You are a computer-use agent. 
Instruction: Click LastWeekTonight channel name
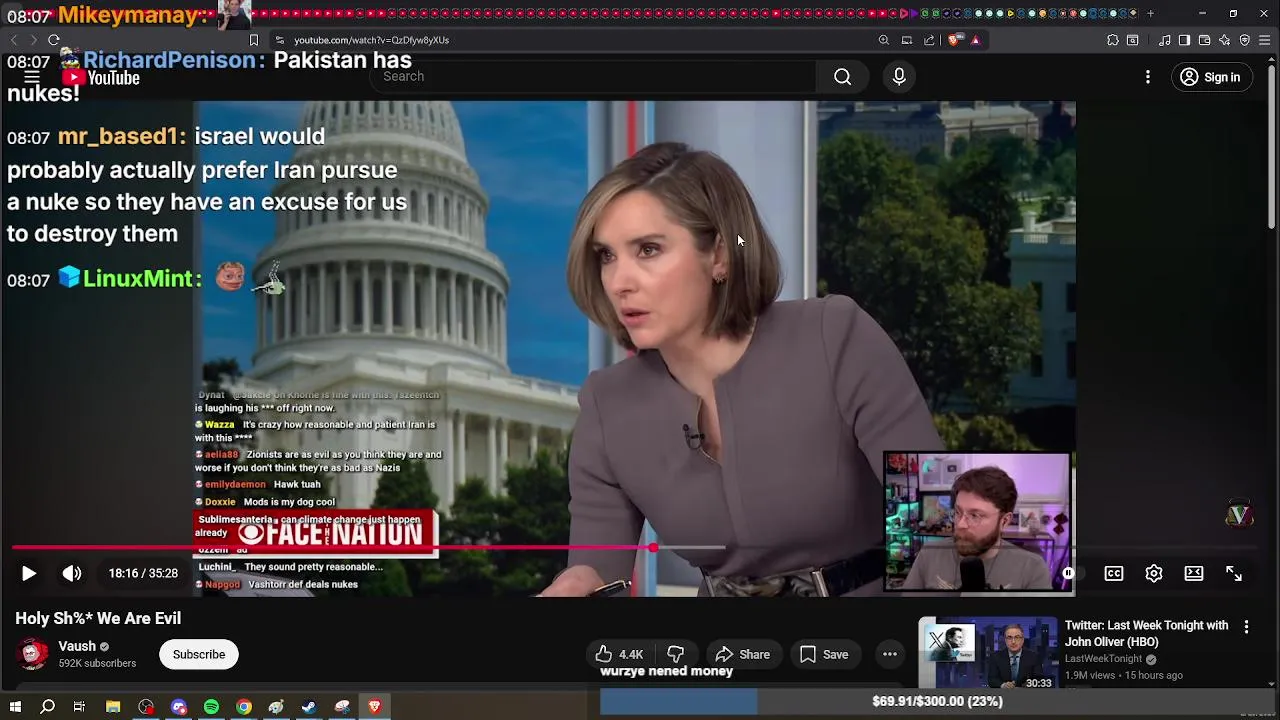click(x=1103, y=659)
